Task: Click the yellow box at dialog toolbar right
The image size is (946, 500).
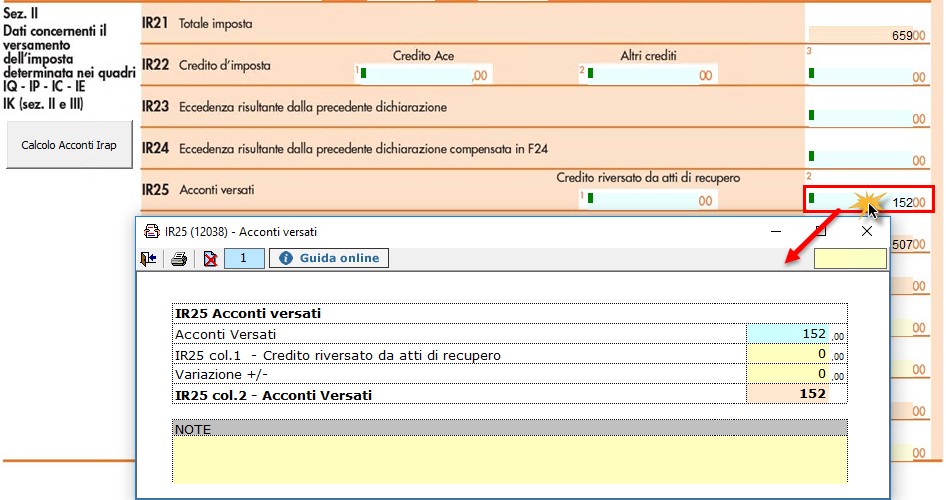Action: coord(850,259)
